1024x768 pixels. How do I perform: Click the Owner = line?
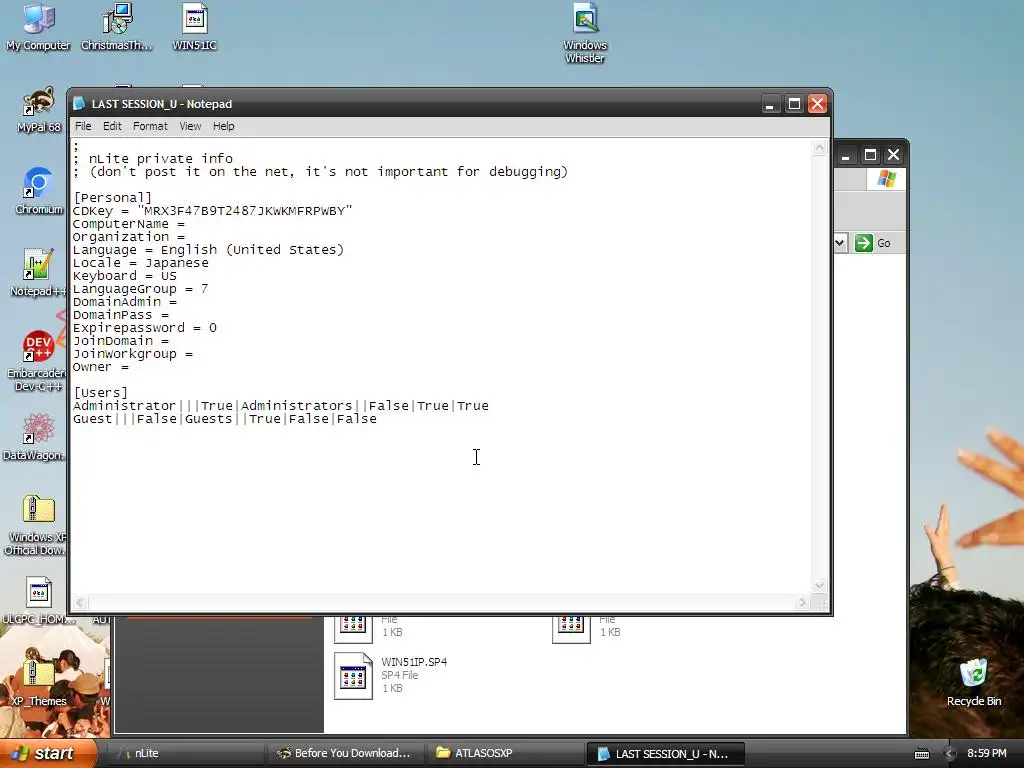(x=101, y=367)
